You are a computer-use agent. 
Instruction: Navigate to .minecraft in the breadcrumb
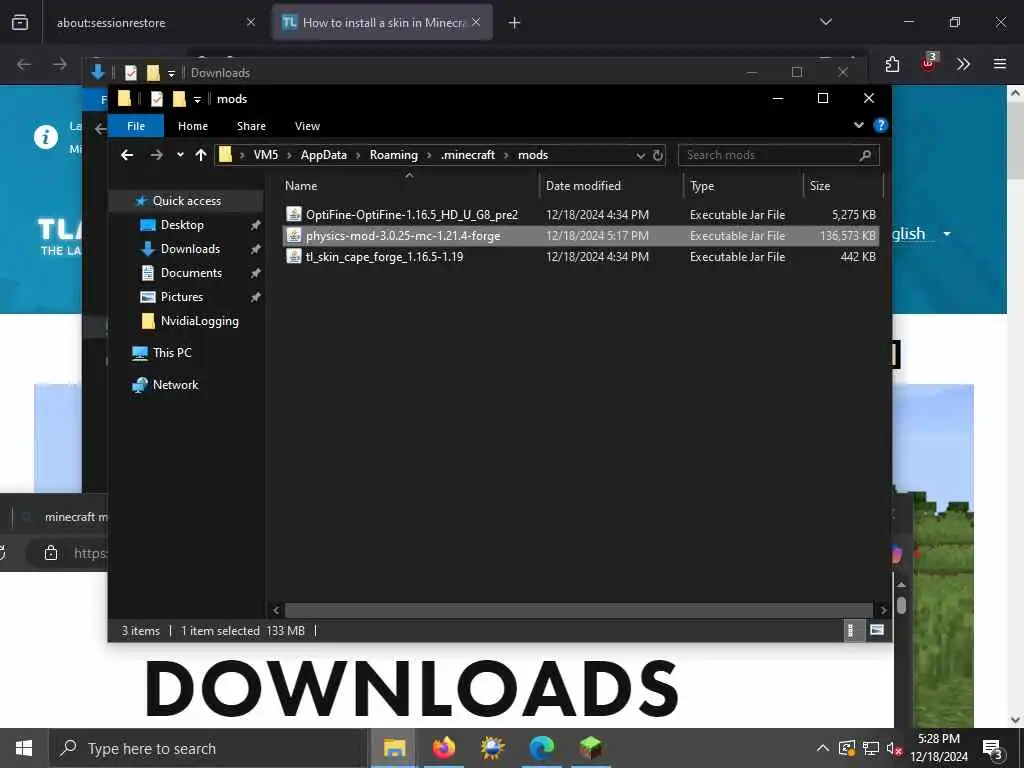[468, 155]
